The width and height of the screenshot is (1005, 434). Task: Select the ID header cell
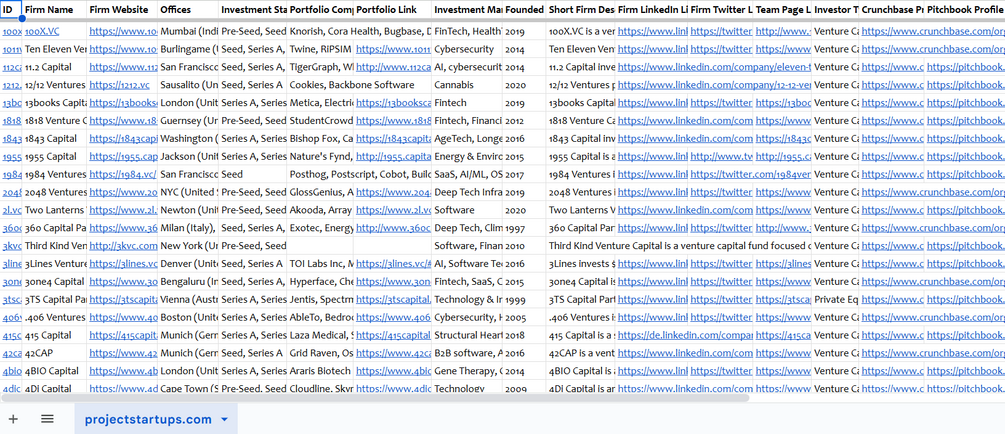pyautogui.click(x=12, y=10)
